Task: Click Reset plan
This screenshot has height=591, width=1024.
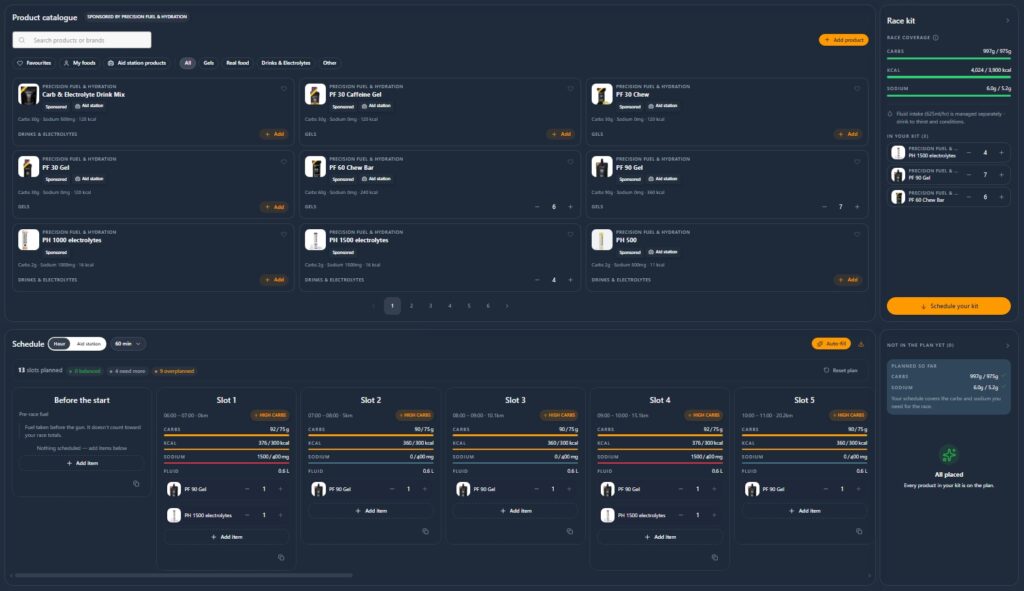Action: point(840,370)
